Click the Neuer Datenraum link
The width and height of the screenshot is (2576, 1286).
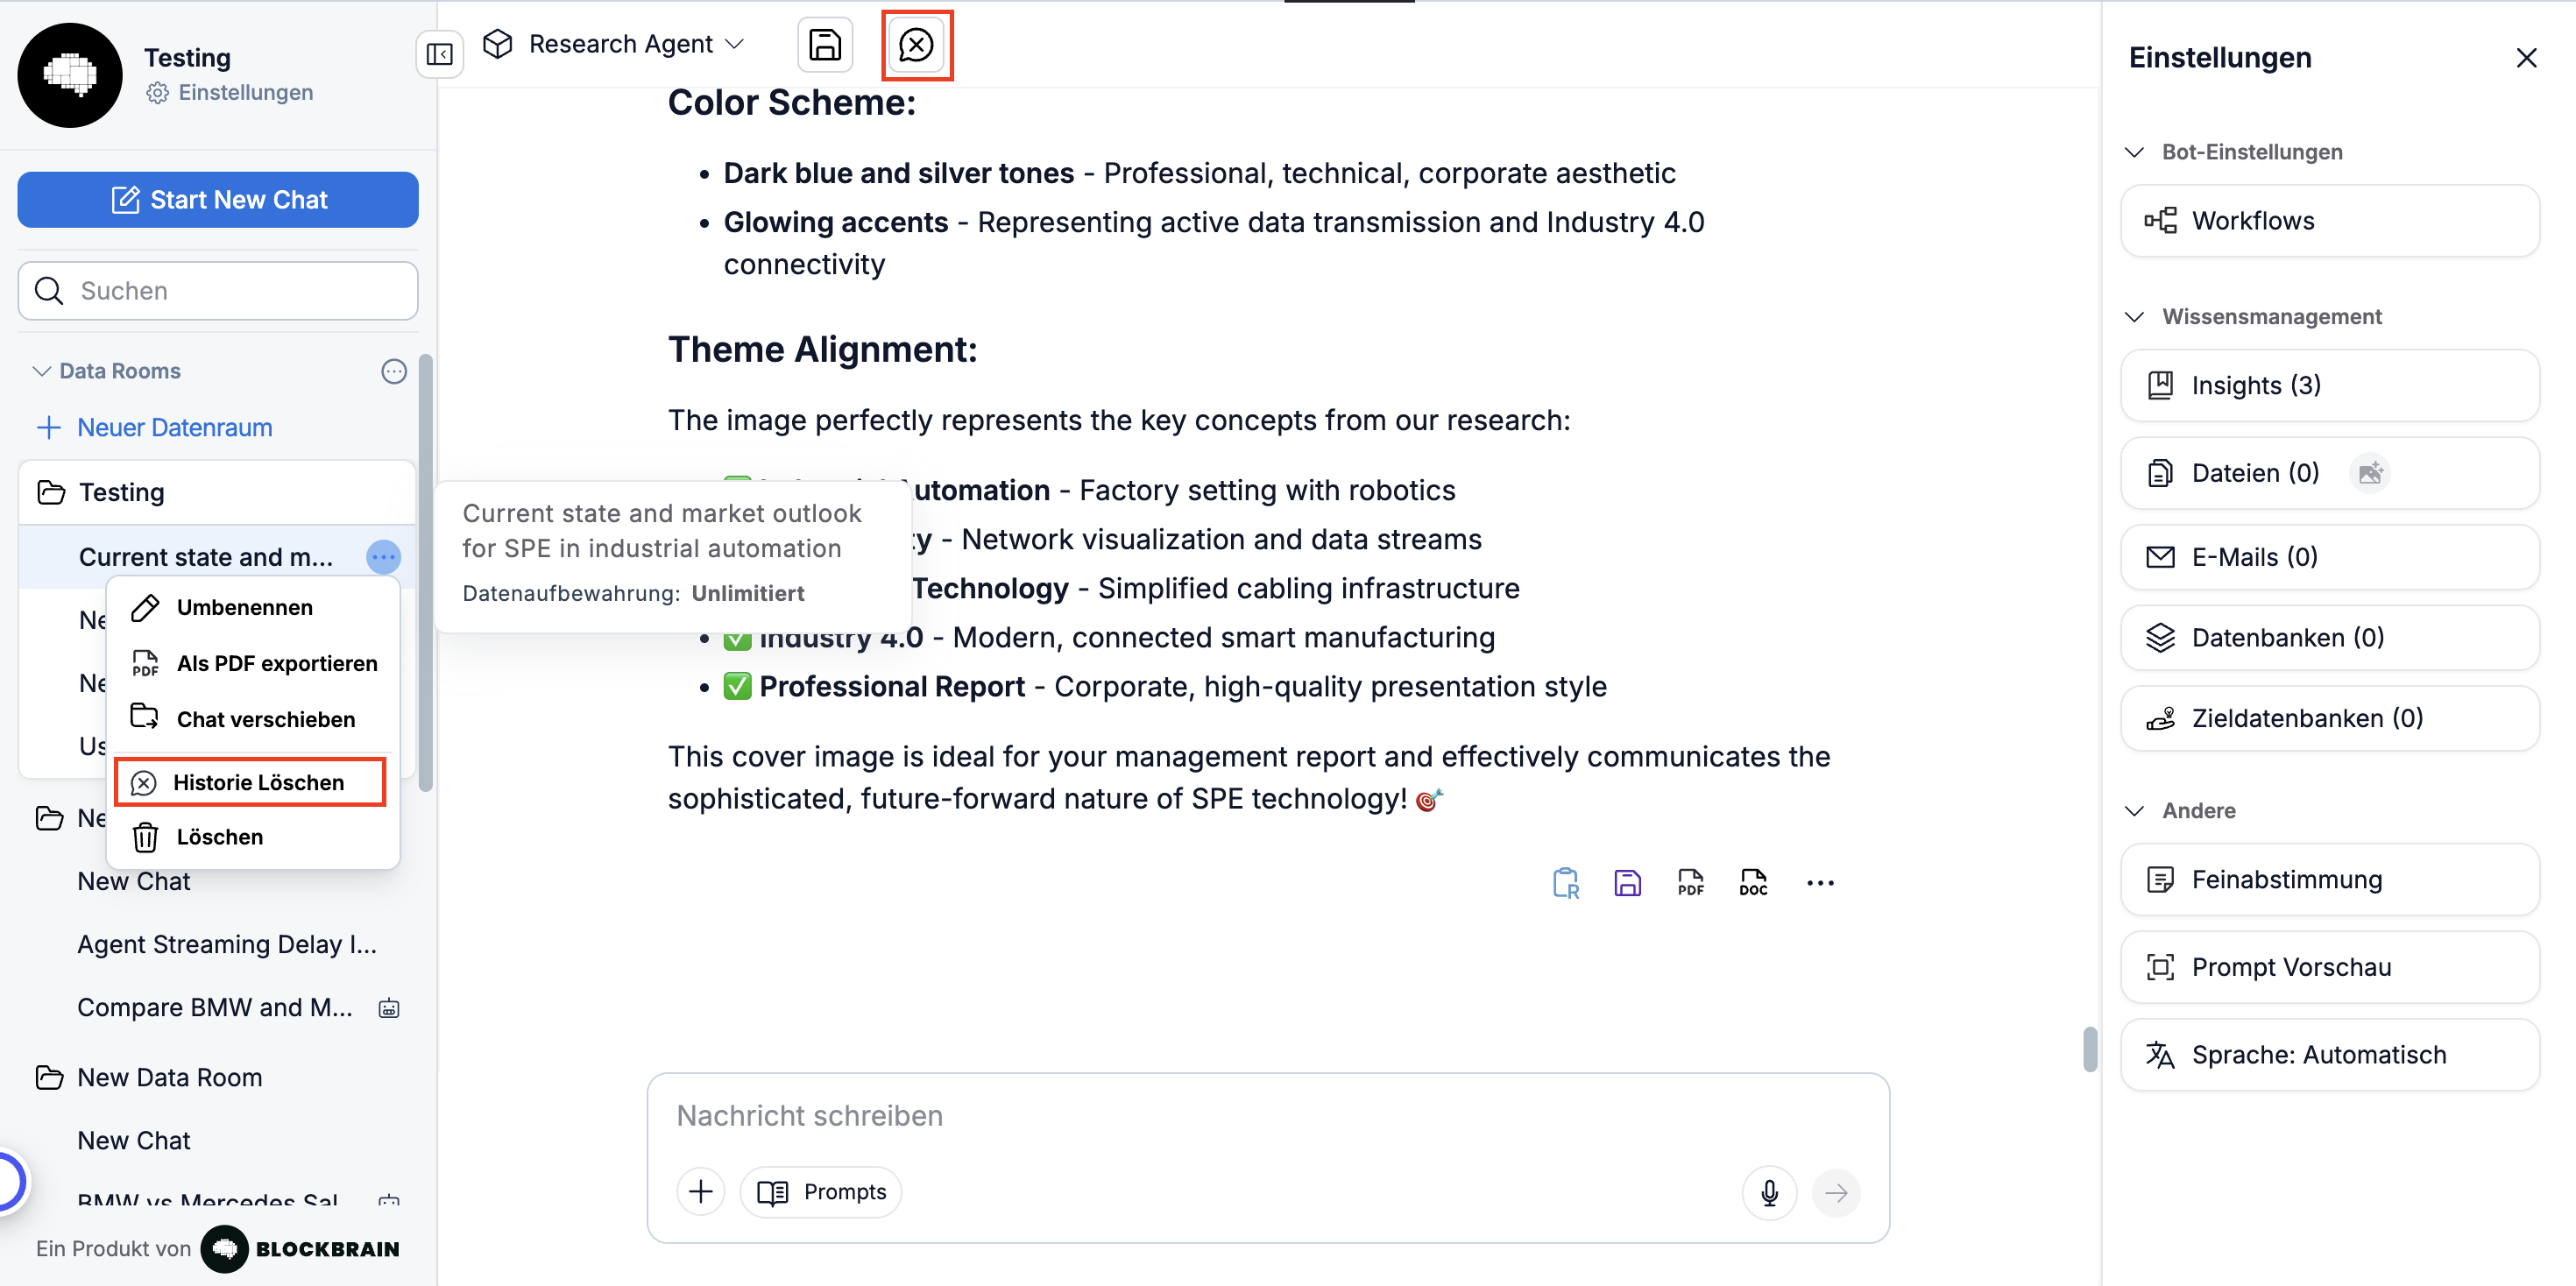click(x=174, y=428)
